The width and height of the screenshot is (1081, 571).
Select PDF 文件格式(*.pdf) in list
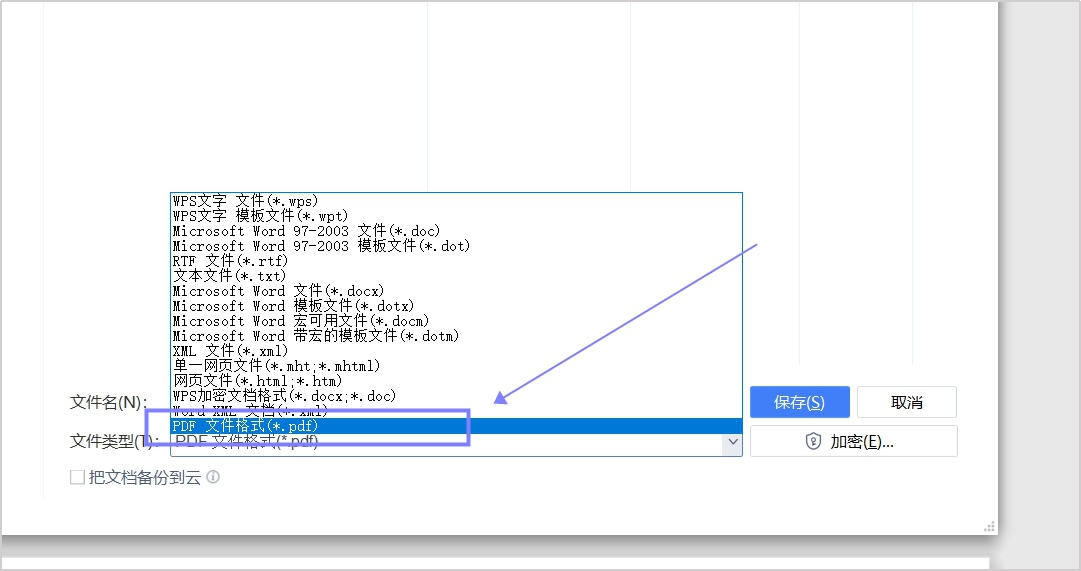[456, 426]
